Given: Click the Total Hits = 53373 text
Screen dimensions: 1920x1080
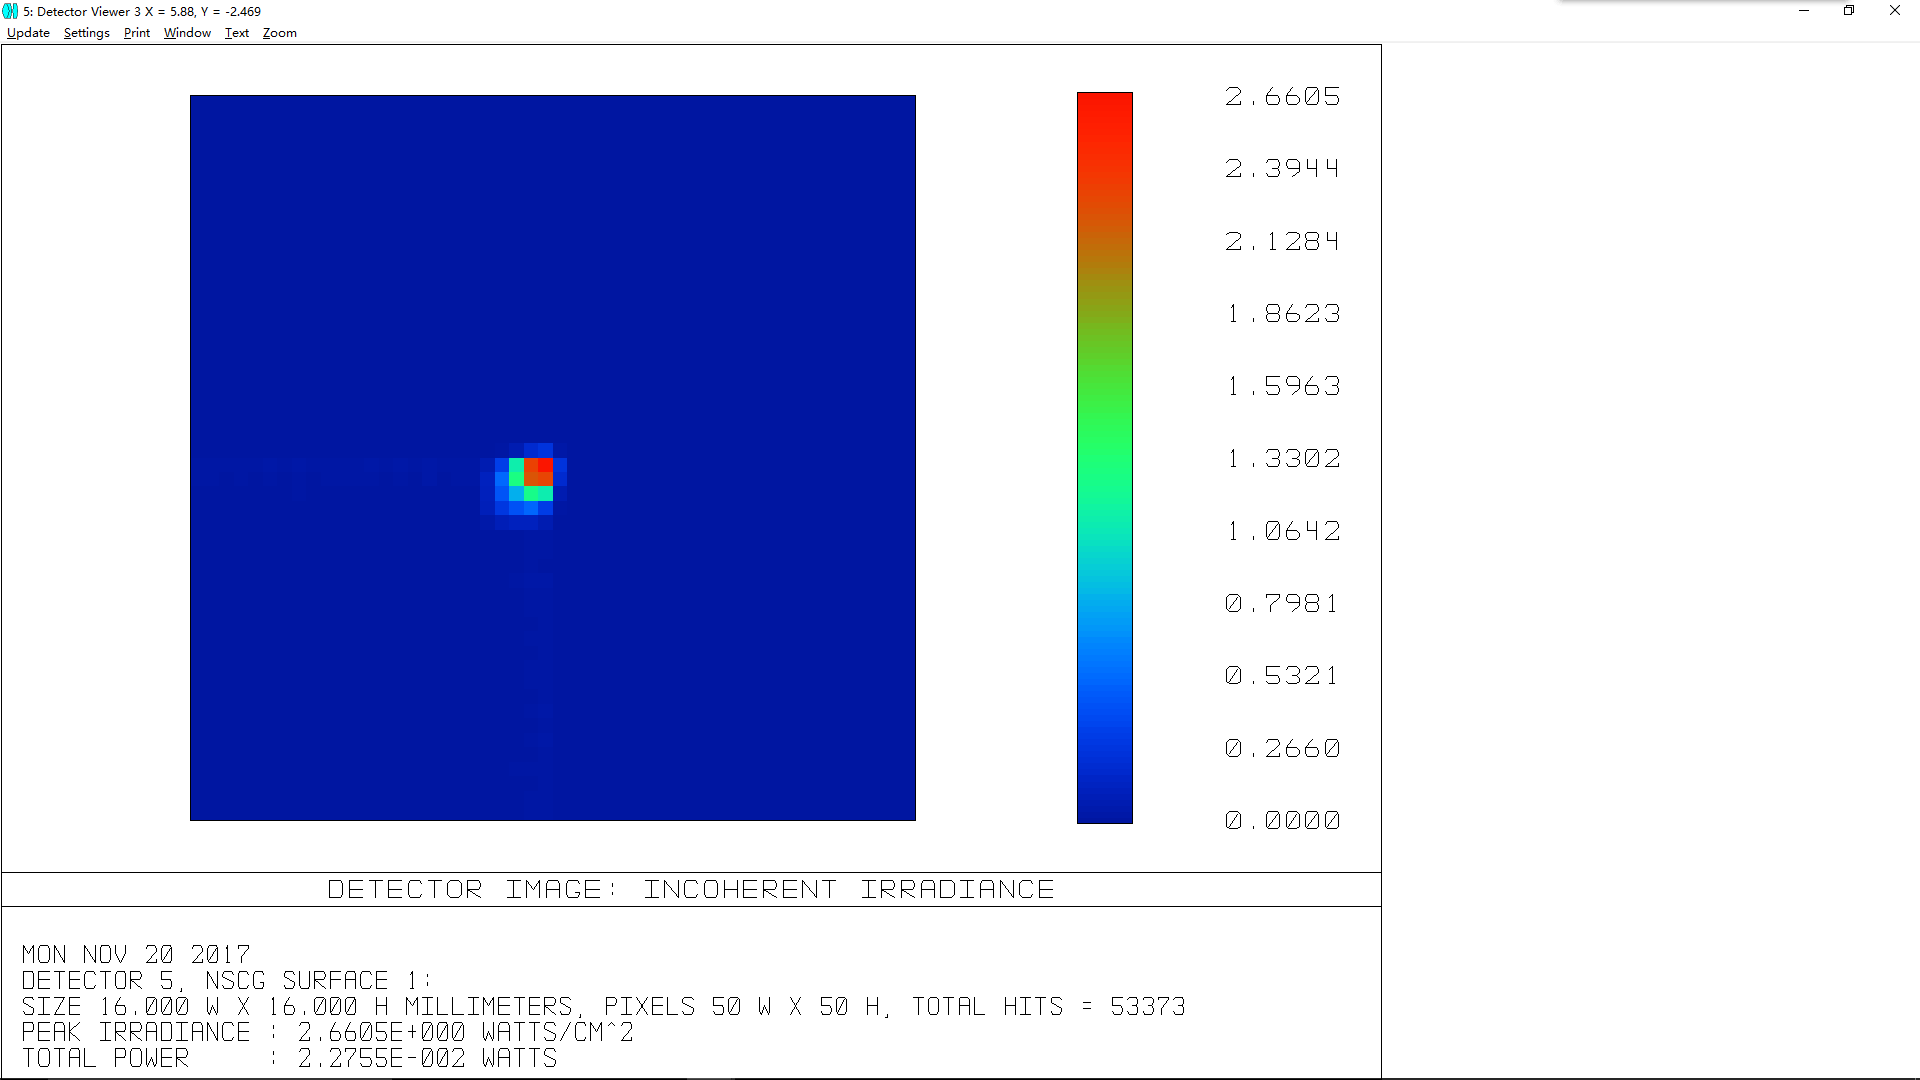Looking at the screenshot, I should coord(1048,1007).
